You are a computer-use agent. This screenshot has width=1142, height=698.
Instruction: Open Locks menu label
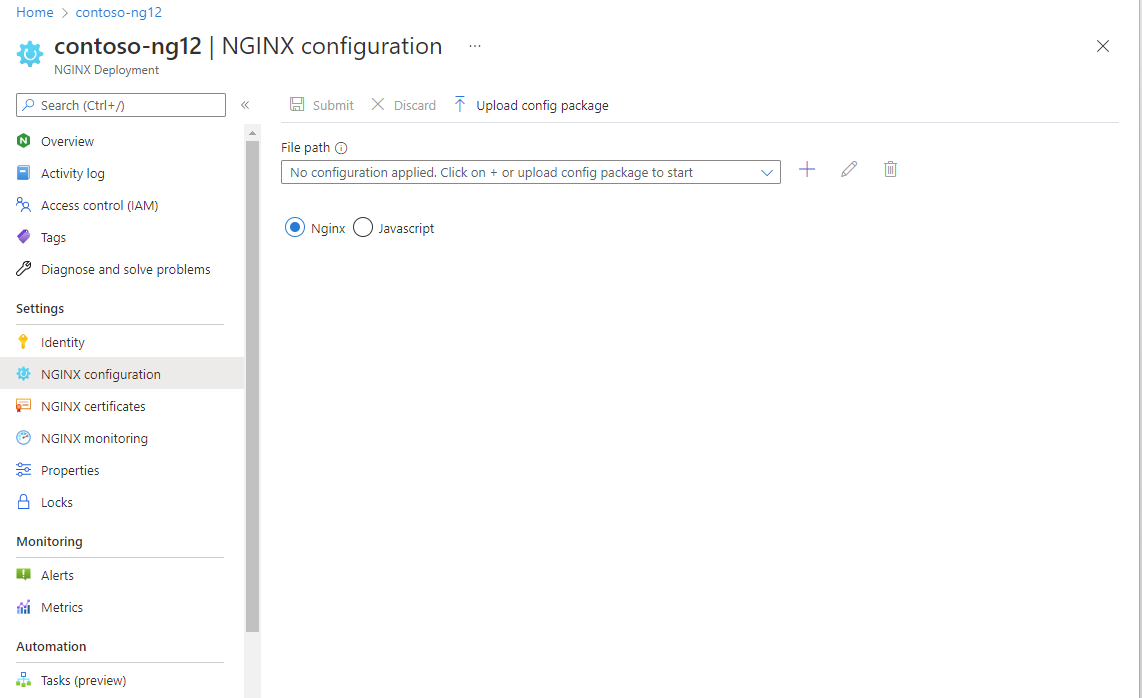(57, 503)
